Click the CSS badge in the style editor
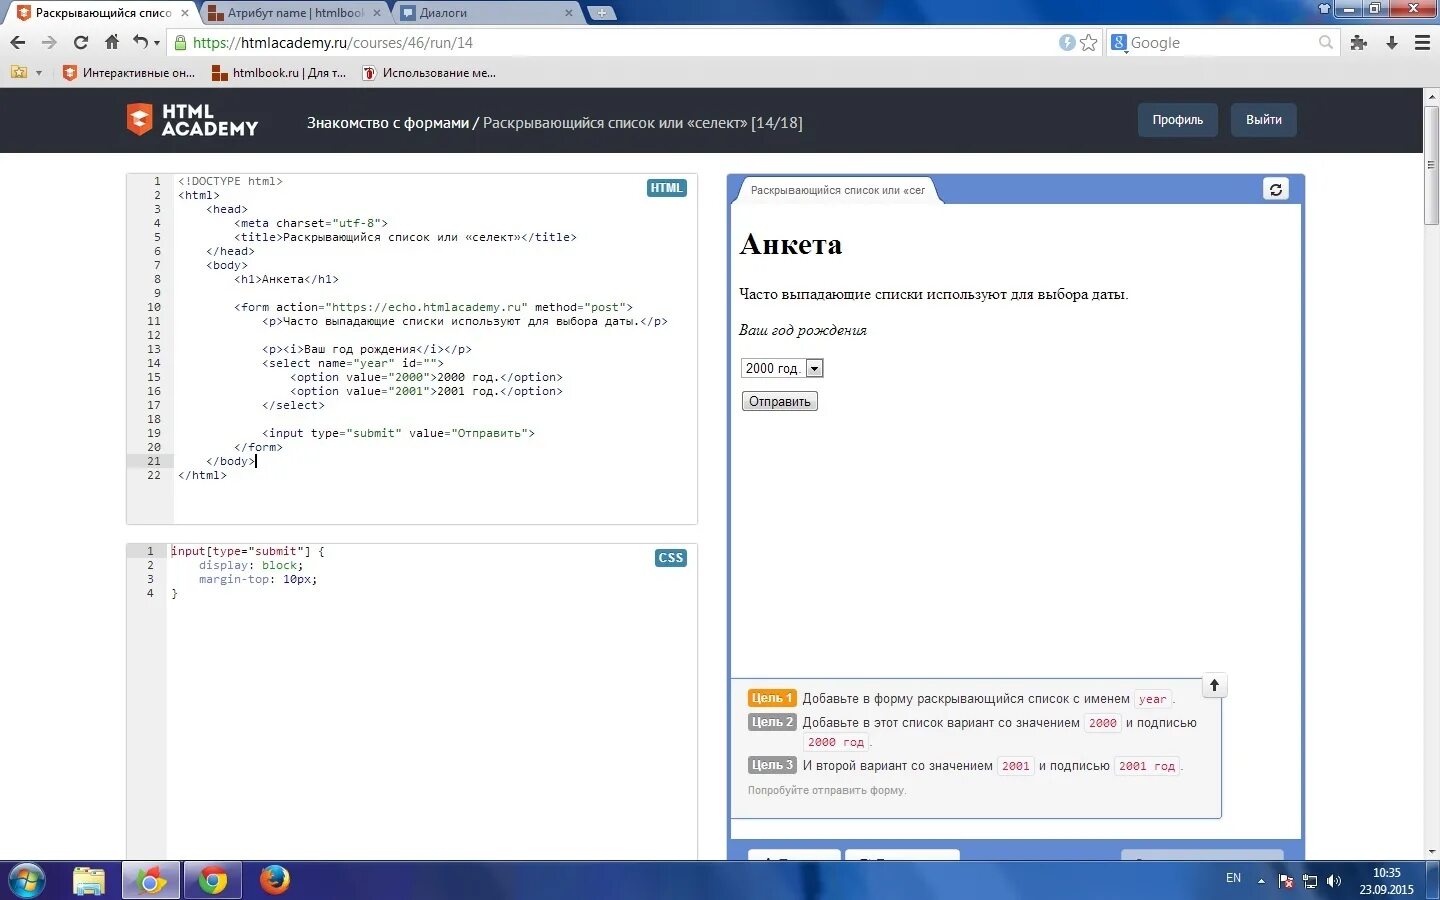Viewport: 1440px width, 900px height. point(671,558)
